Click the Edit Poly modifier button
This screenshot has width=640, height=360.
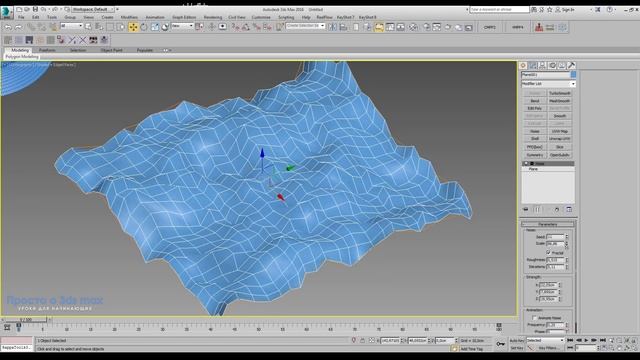tap(535, 108)
